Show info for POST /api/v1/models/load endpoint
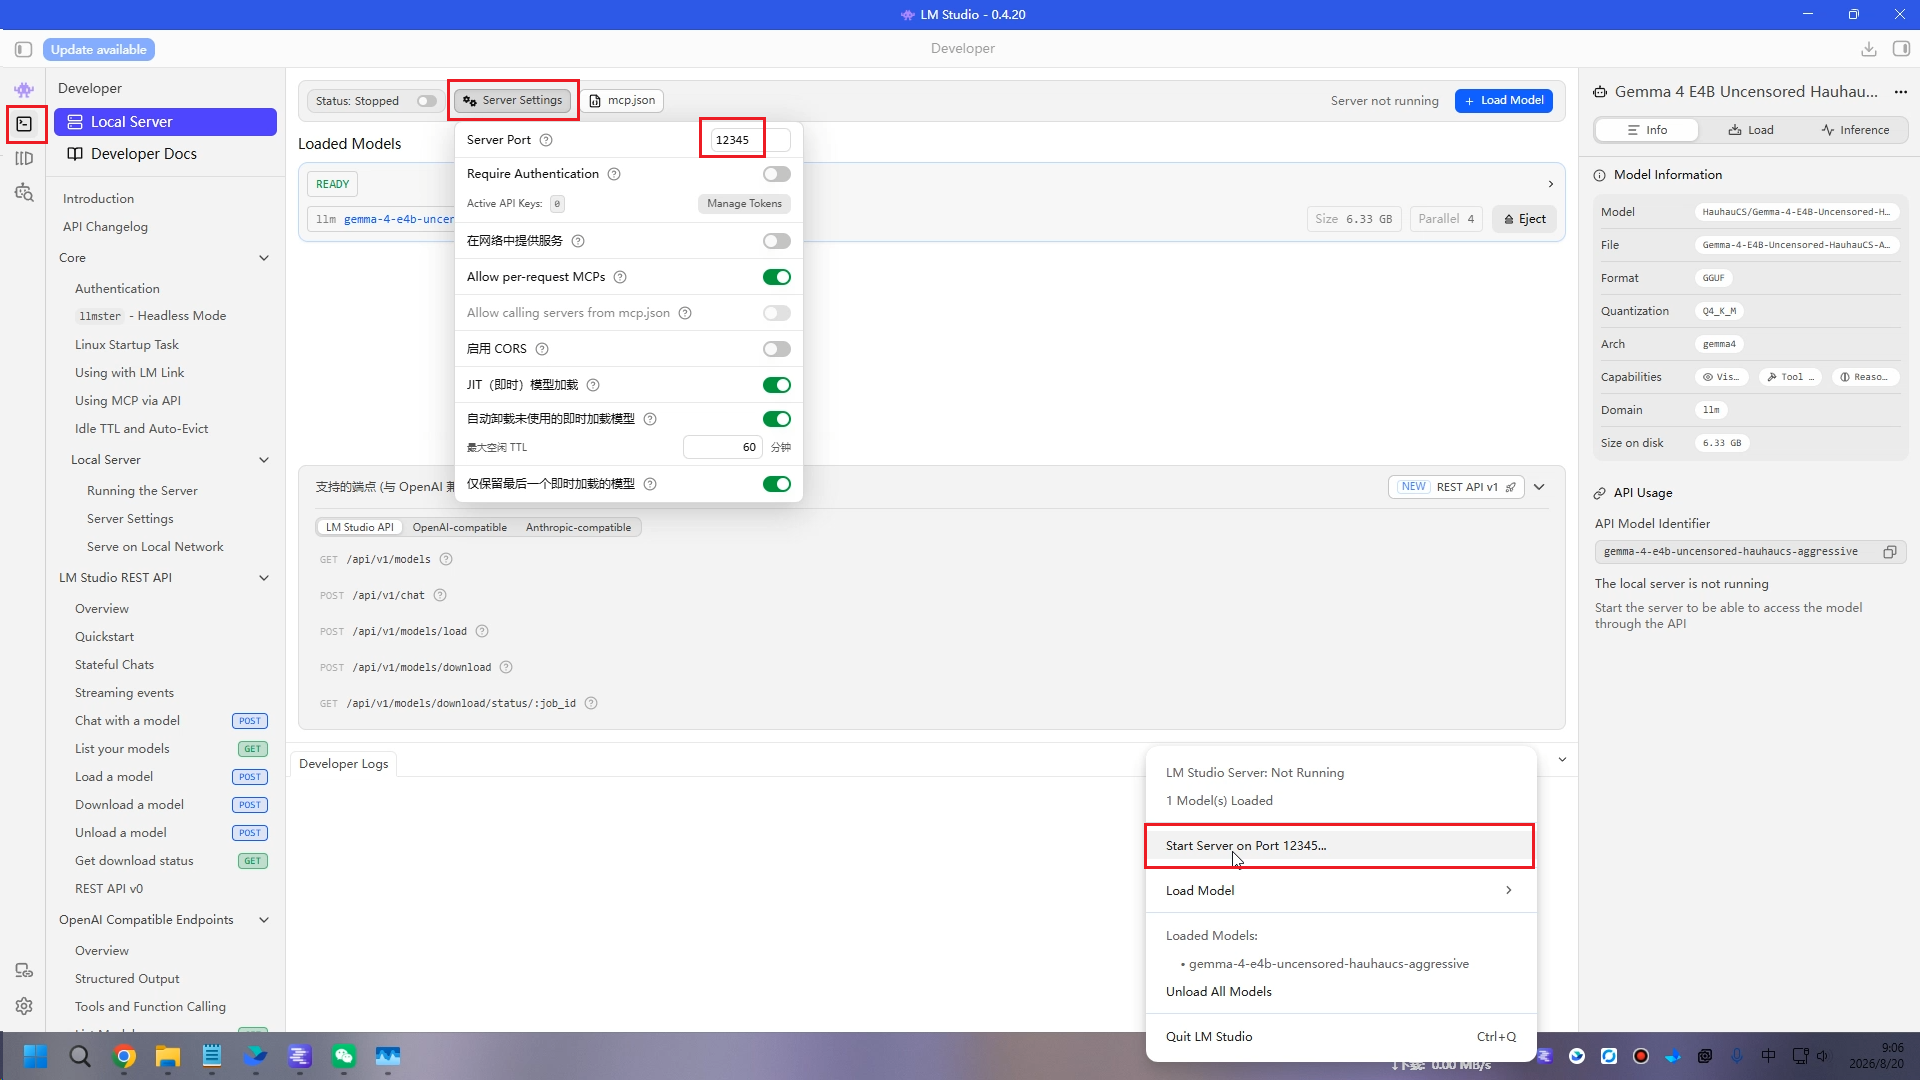The image size is (1920, 1080). pos(482,632)
